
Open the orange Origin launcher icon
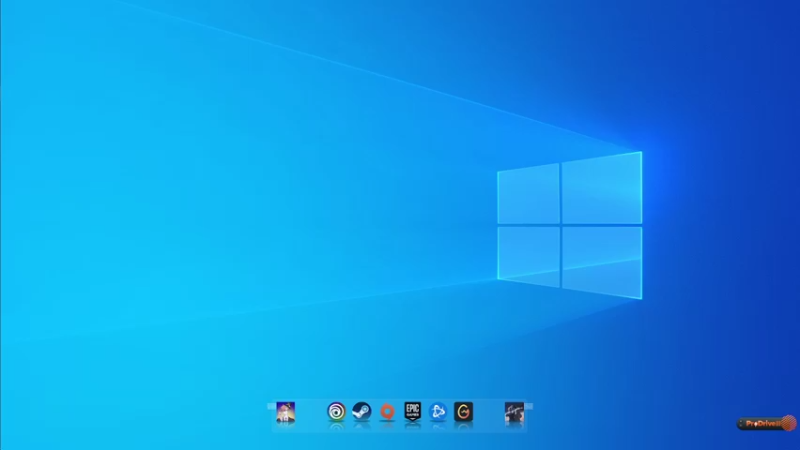pyautogui.click(x=387, y=411)
